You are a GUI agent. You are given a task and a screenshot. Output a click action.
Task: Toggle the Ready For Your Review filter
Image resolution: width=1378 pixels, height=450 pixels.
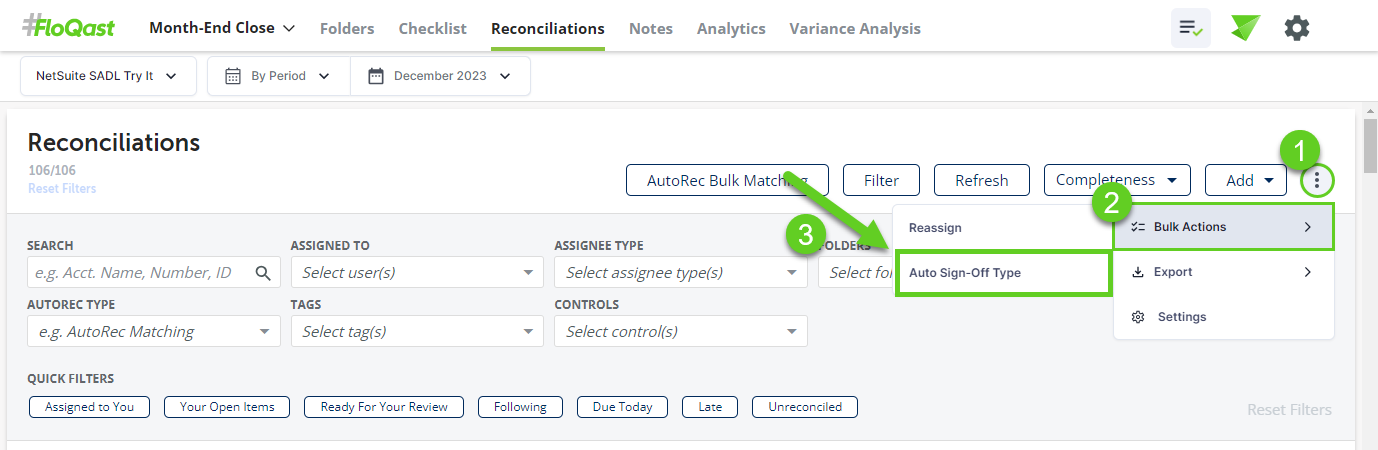384,407
